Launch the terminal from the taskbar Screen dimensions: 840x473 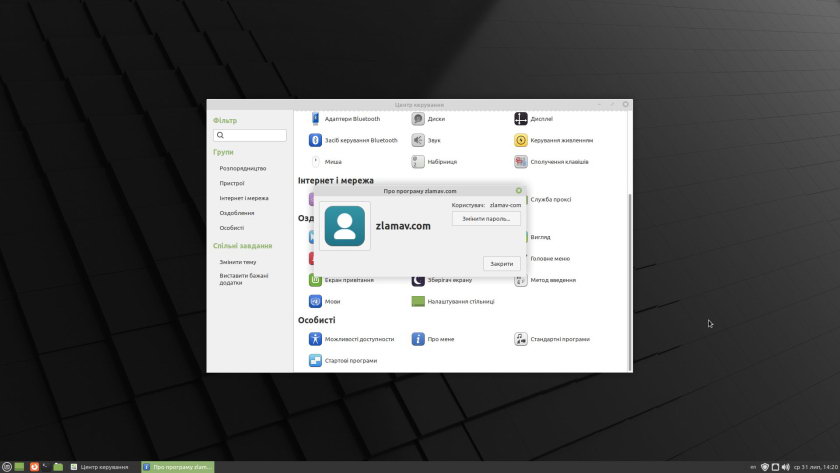(46, 467)
